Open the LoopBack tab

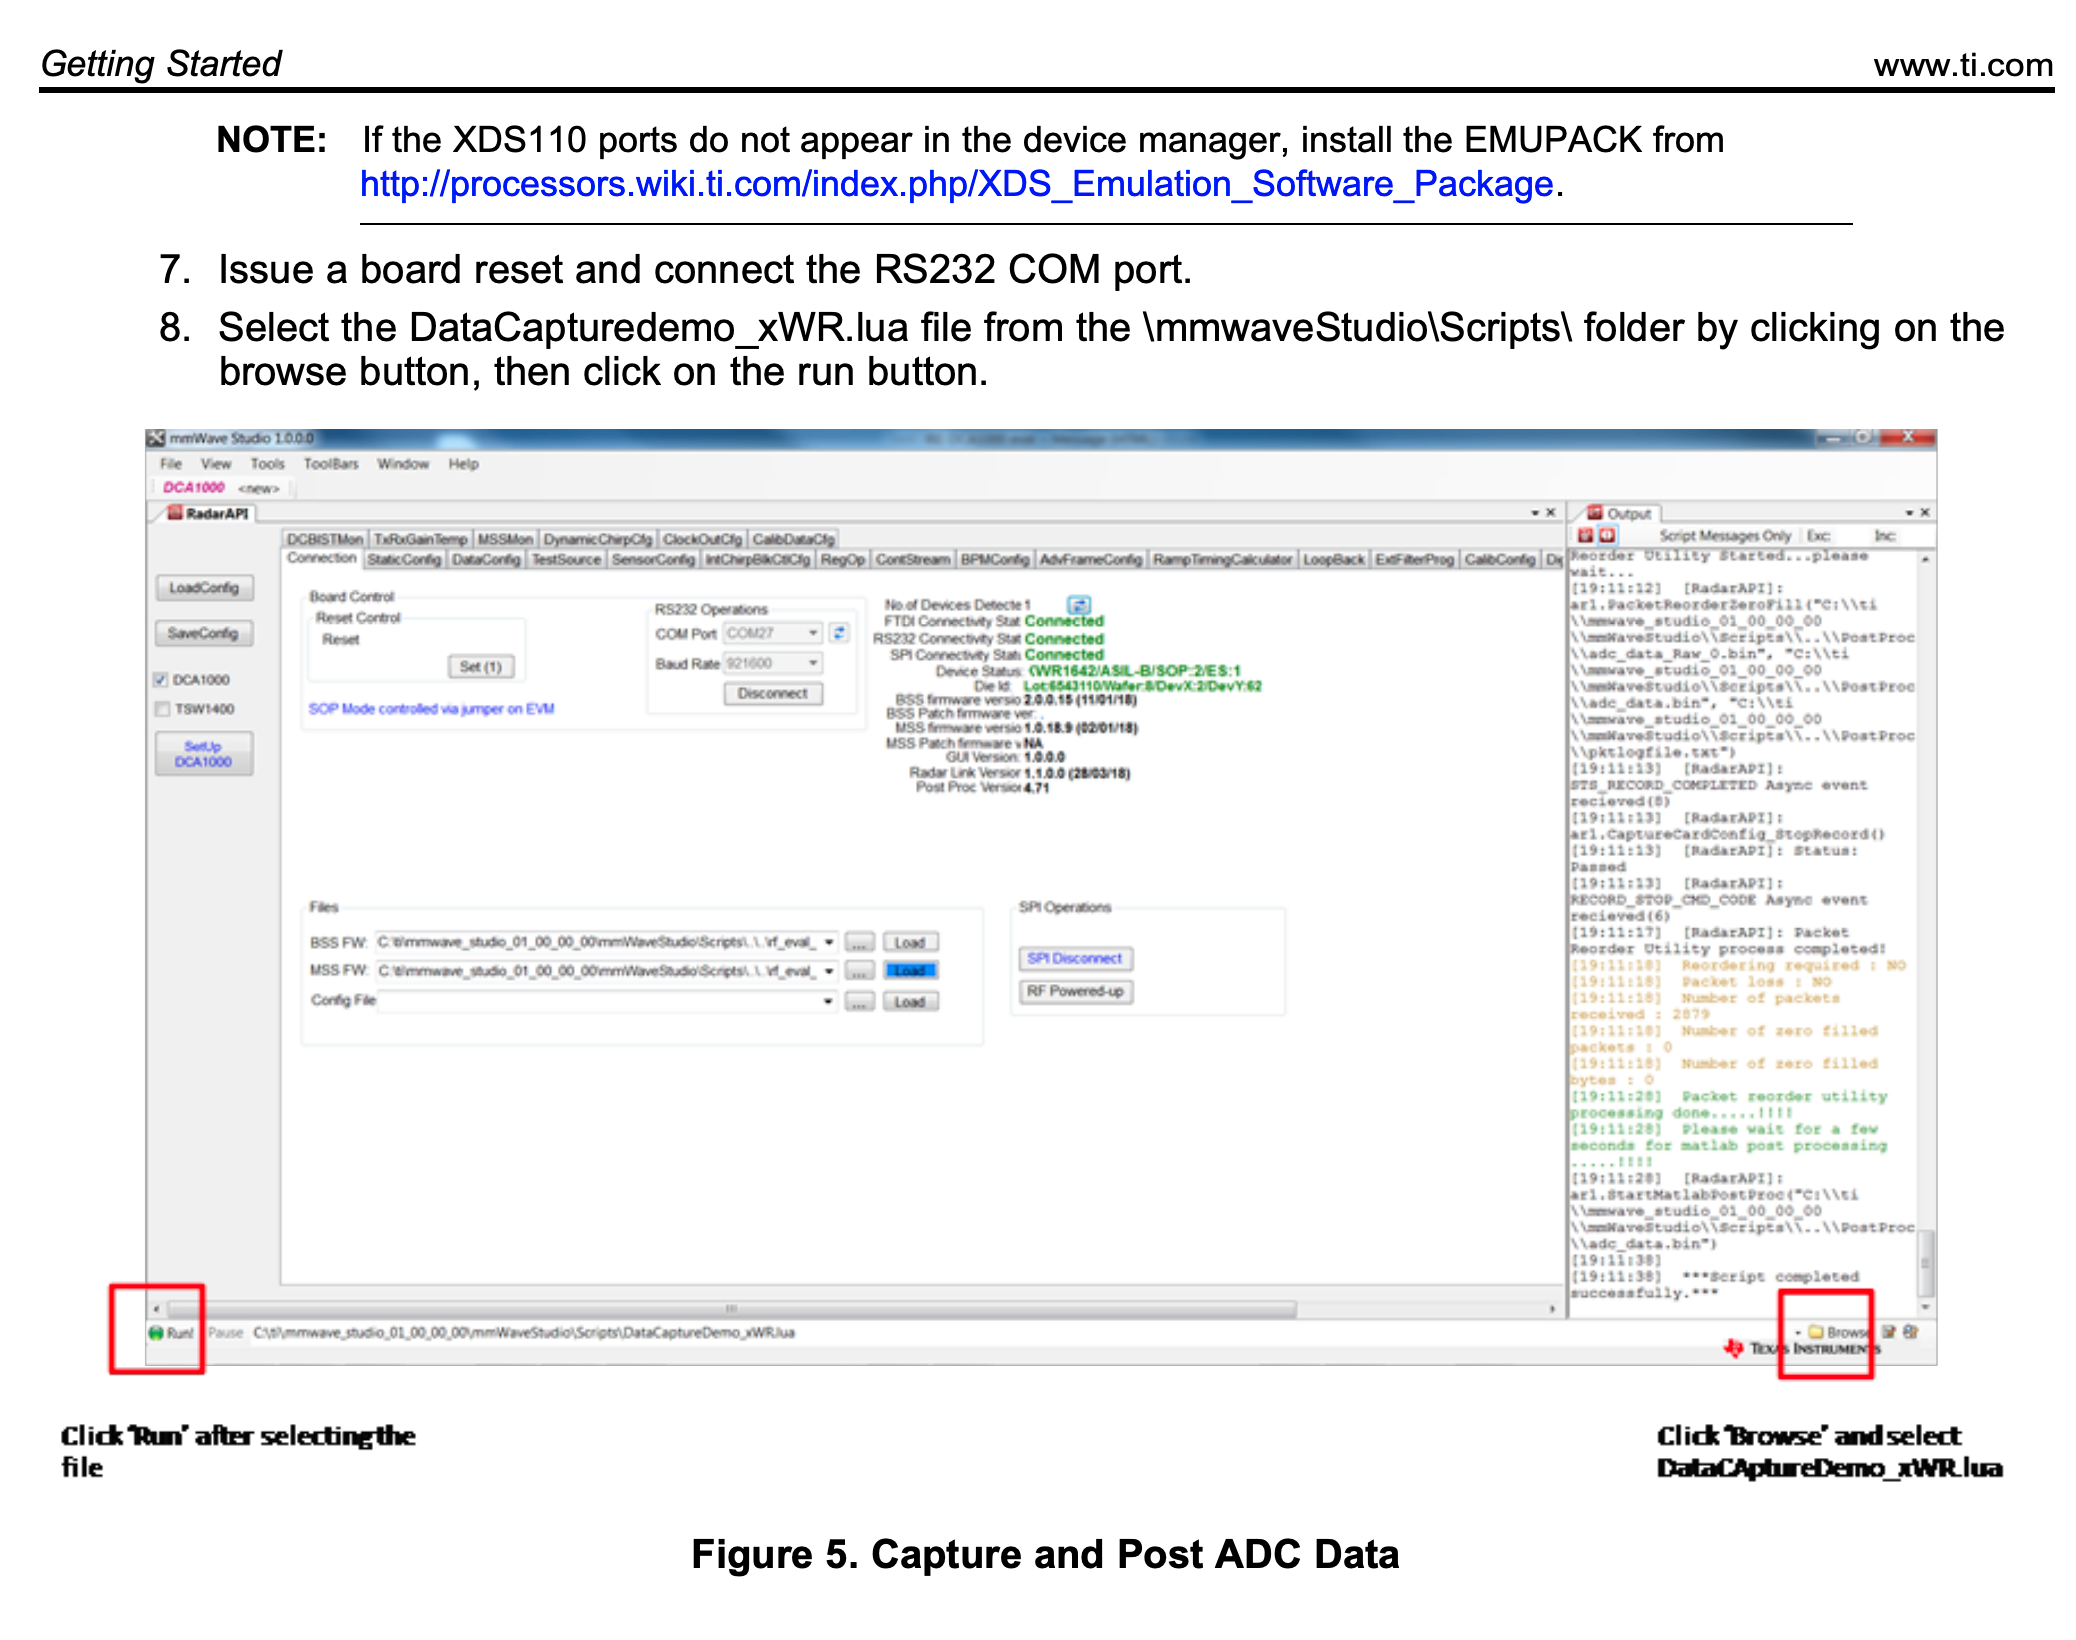1334,559
